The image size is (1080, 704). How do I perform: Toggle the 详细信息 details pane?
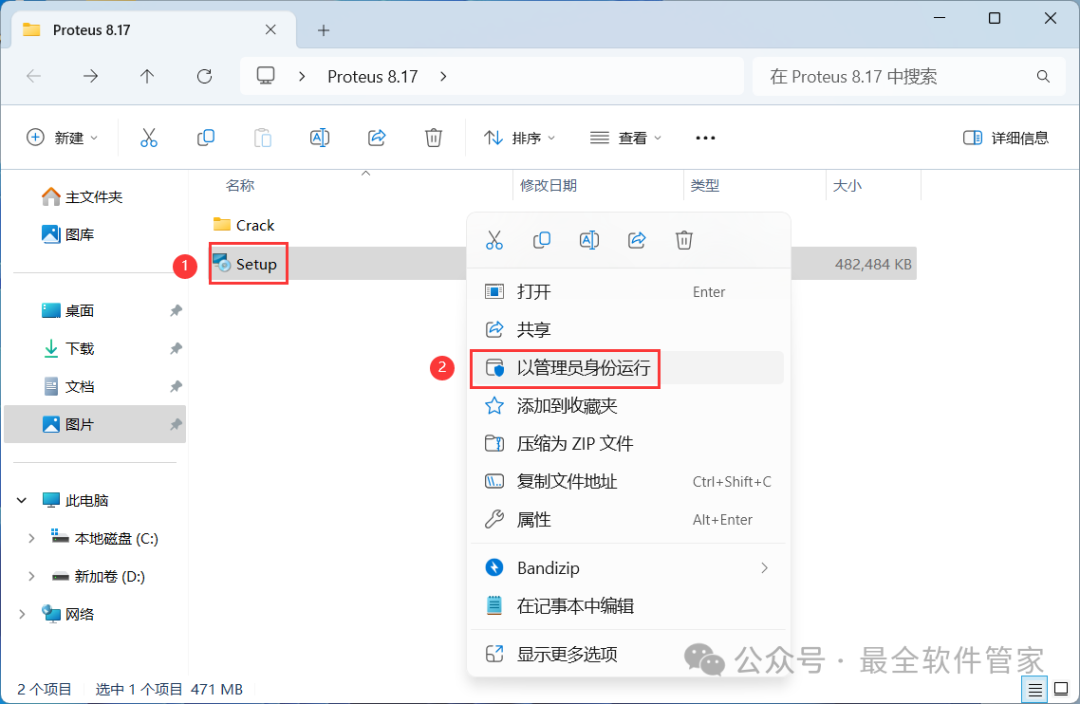coord(1006,138)
